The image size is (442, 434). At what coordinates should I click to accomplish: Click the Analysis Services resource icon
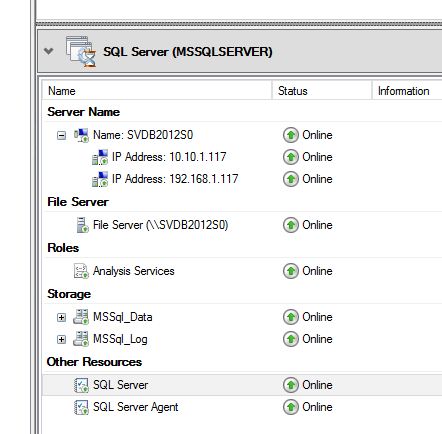[x=81, y=271]
